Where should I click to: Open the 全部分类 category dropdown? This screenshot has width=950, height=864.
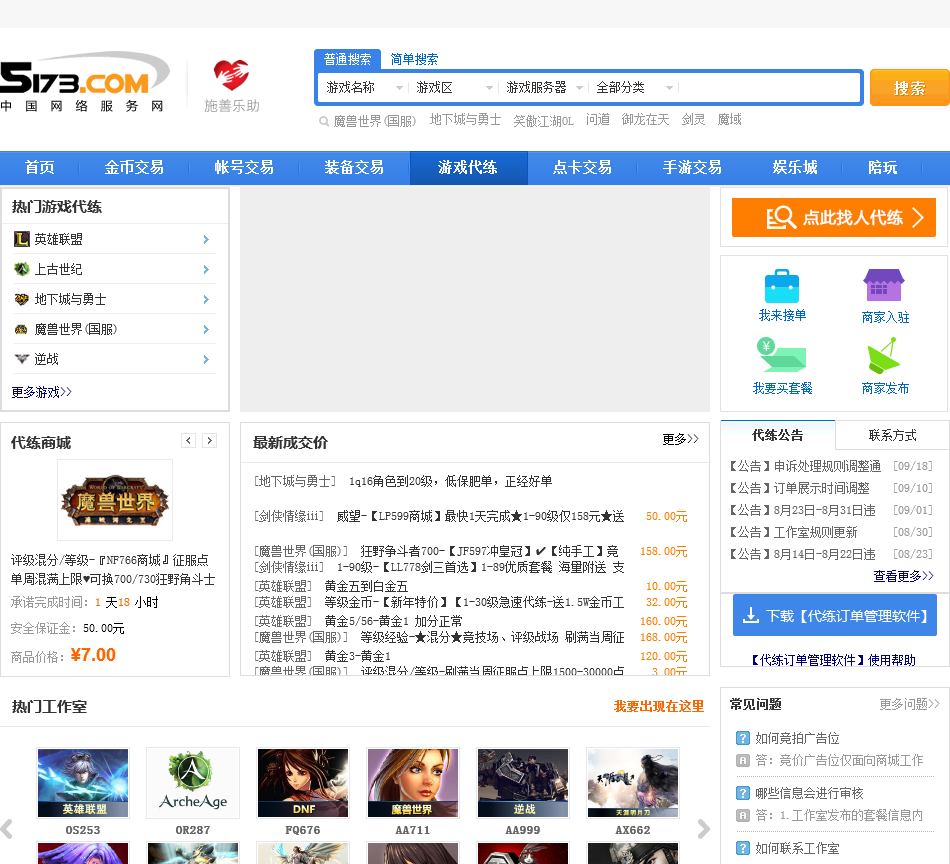(x=634, y=88)
